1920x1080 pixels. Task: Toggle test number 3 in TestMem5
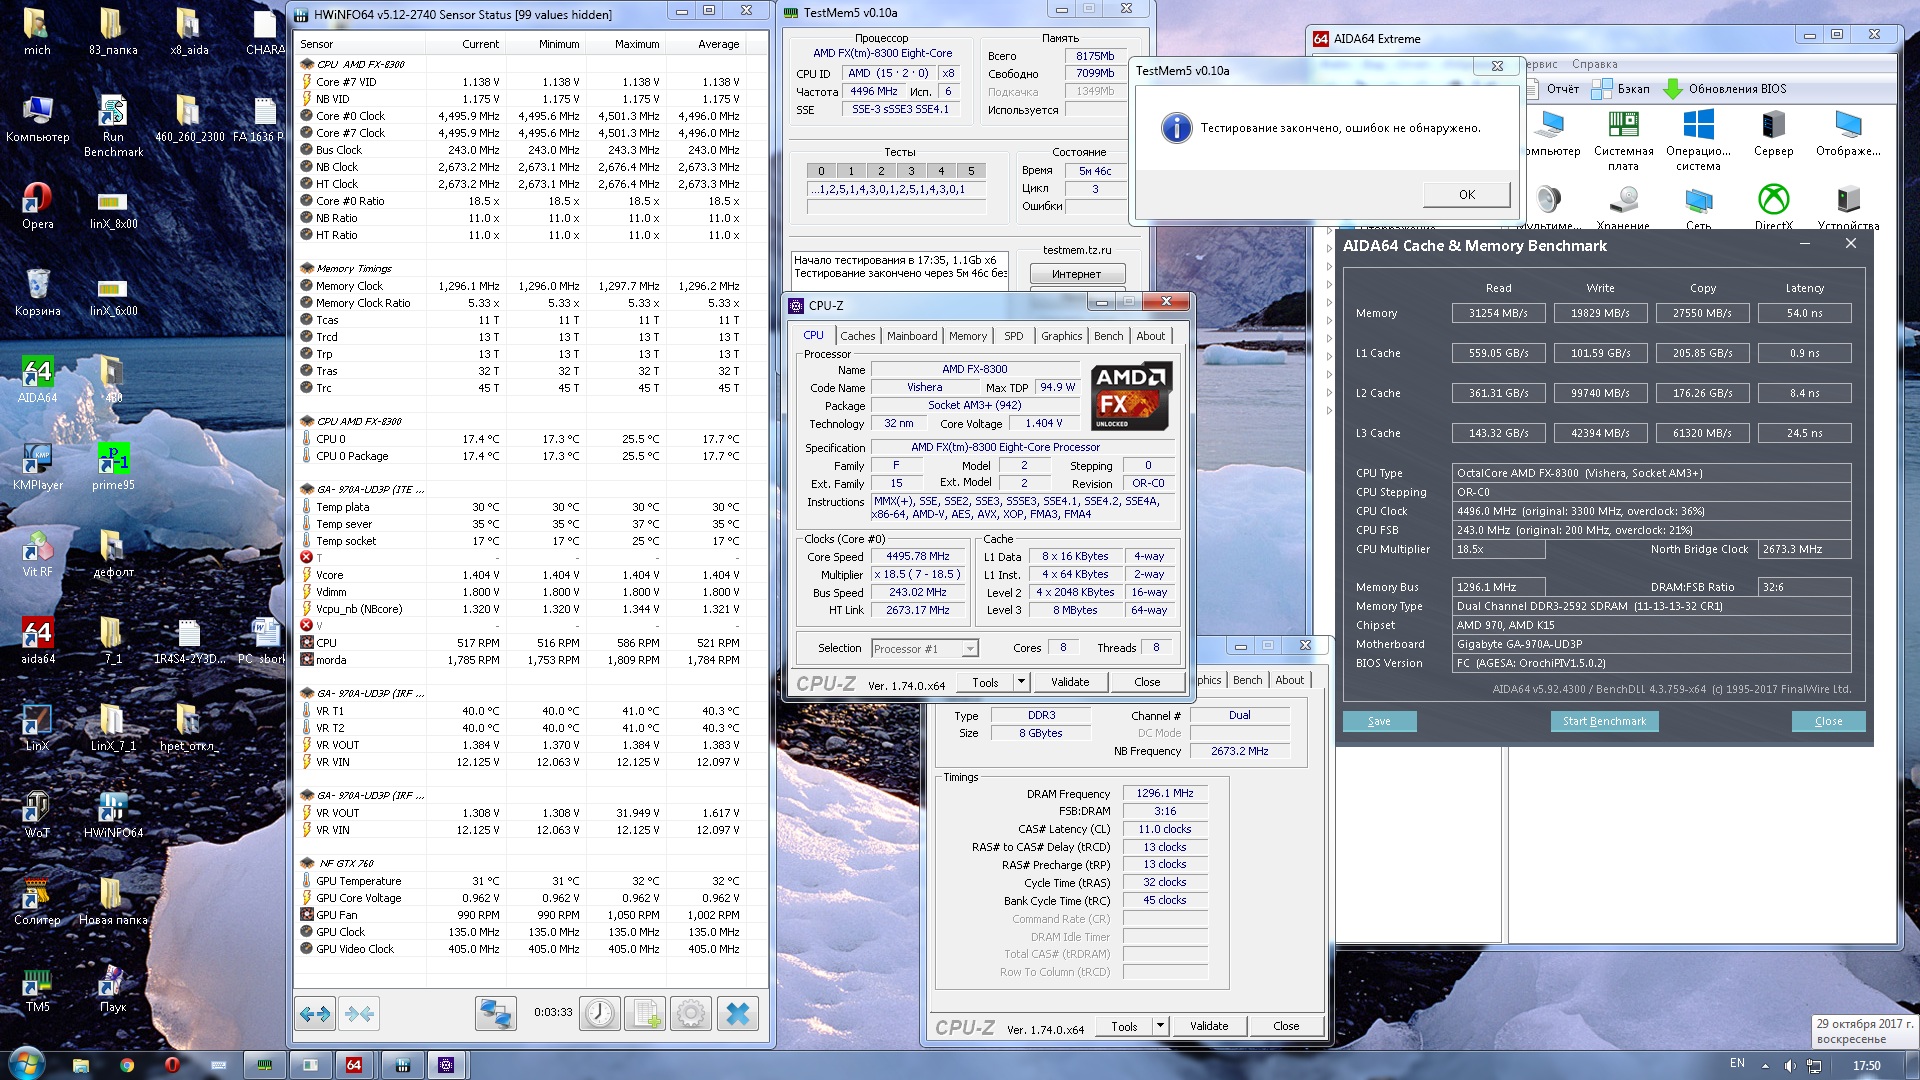(x=911, y=171)
